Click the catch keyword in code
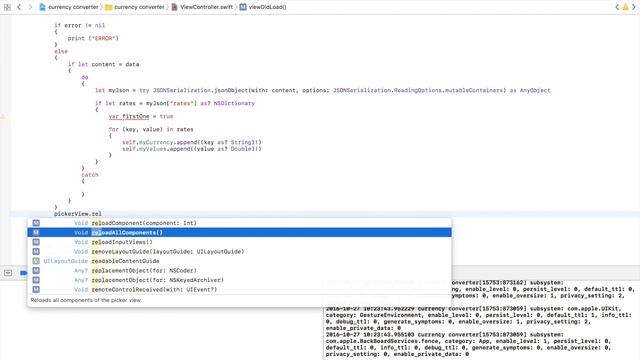Image resolution: width=640 pixels, height=360 pixels. pyautogui.click(x=90, y=175)
